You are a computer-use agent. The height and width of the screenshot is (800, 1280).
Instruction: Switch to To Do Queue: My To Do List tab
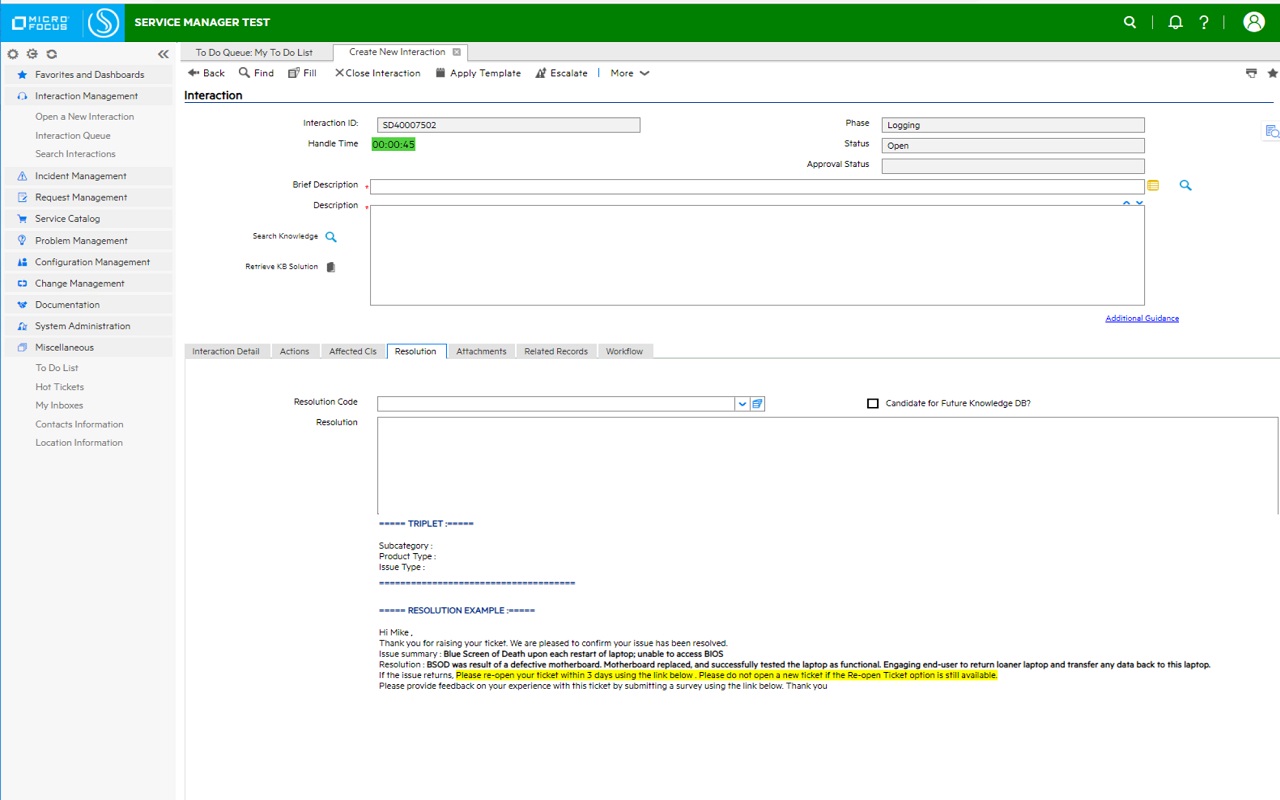254,52
